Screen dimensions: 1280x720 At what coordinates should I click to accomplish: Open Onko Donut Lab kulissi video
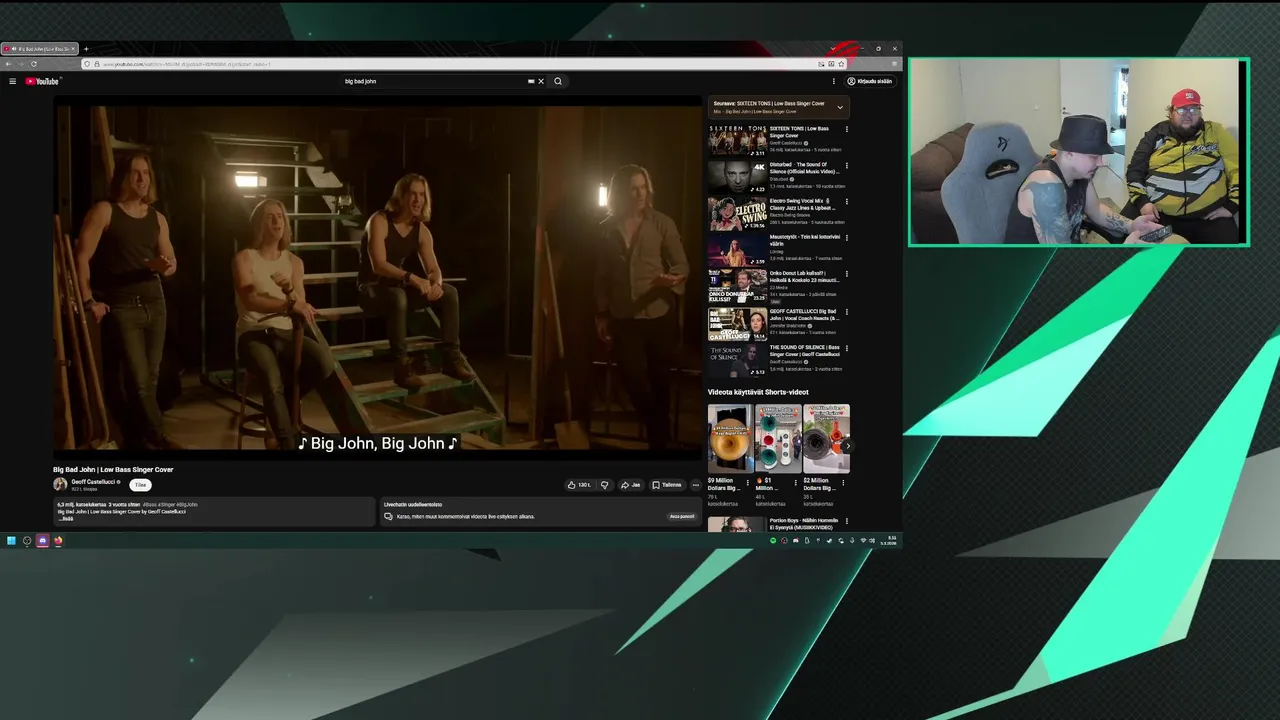point(737,287)
